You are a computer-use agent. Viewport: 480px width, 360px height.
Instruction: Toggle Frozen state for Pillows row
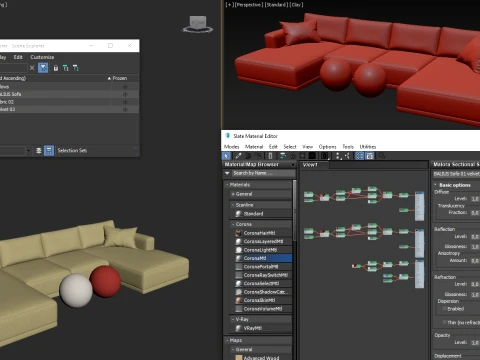click(x=125, y=87)
